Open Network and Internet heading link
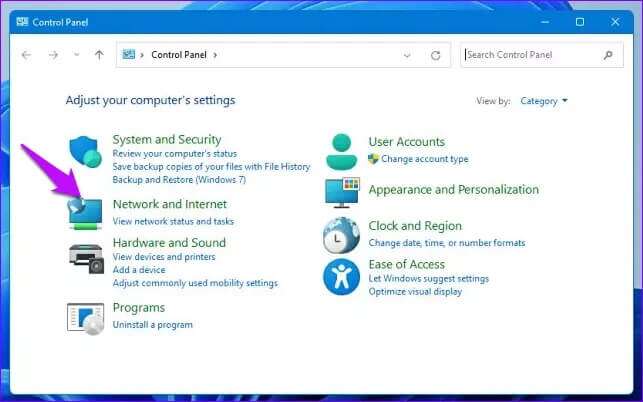 170,204
